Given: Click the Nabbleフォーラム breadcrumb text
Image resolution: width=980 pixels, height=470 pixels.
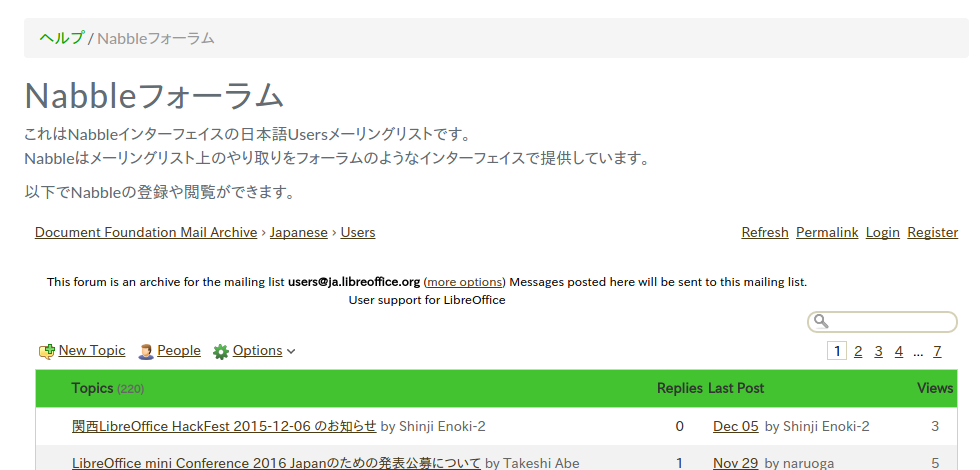Looking at the screenshot, I should 156,38.
